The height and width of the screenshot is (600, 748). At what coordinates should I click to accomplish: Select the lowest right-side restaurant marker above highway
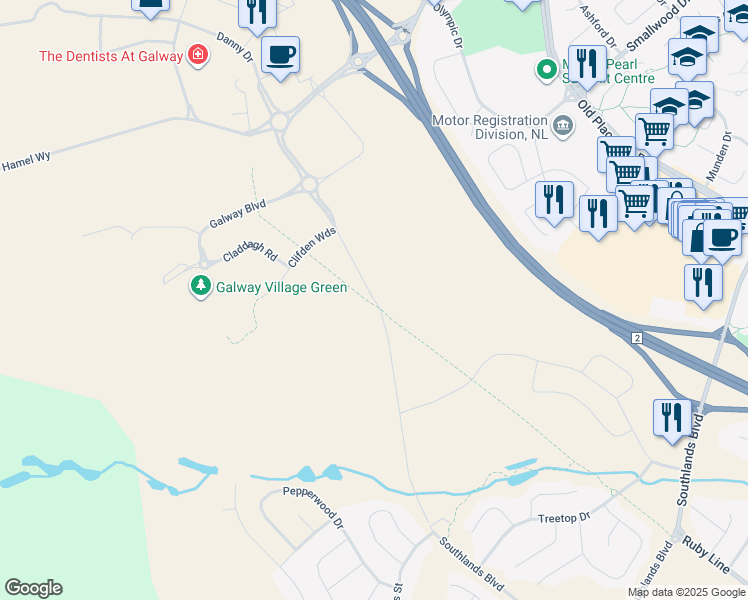[x=703, y=285]
